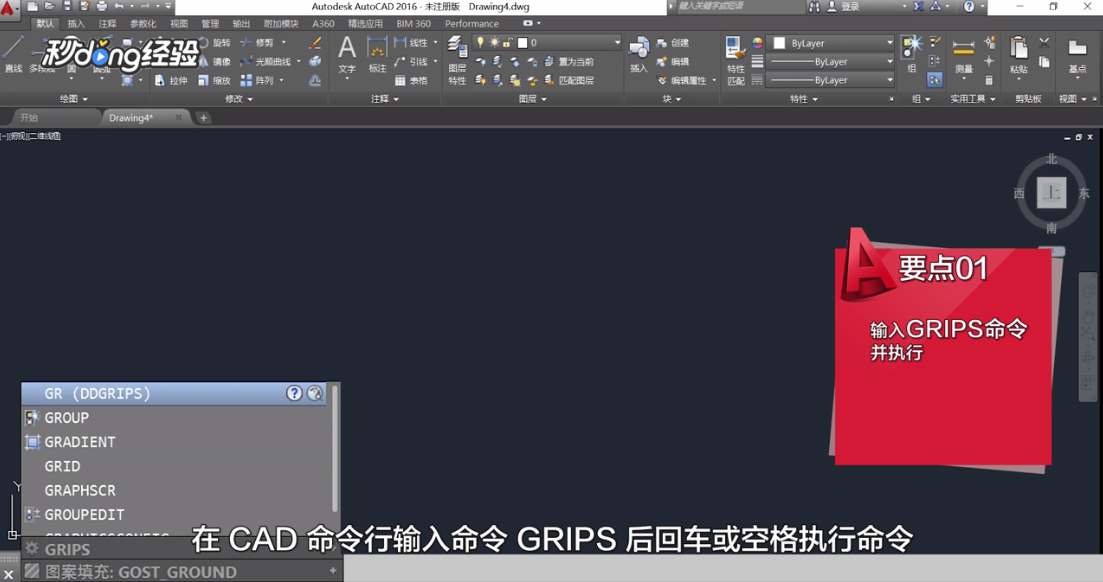Expand the 注释 annotation panel
1103x582 pixels.
385,99
